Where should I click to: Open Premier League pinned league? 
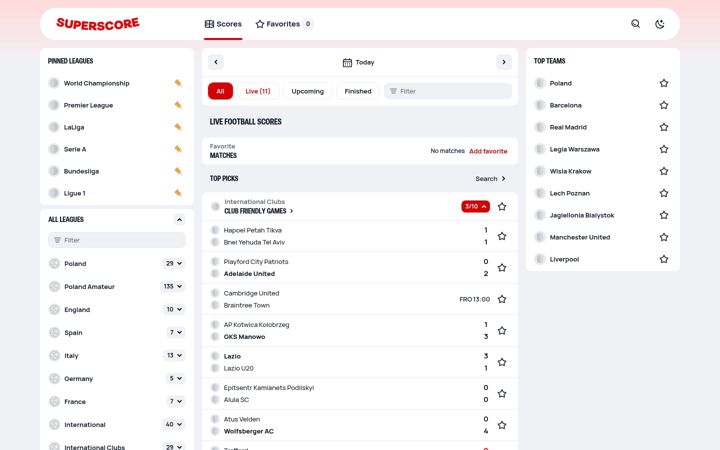pyautogui.click(x=88, y=105)
